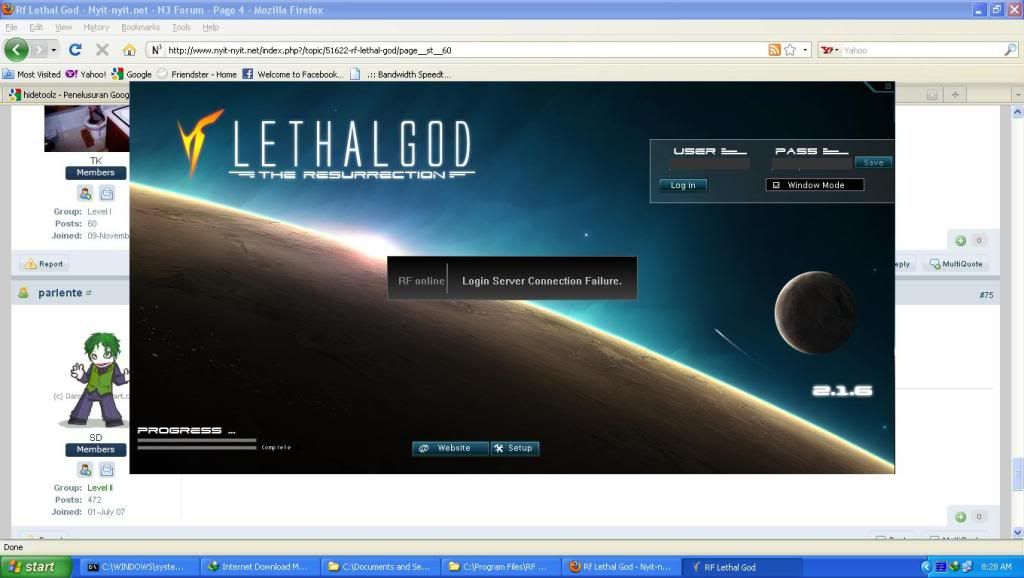Click the orange RSS feed icon

(774, 50)
